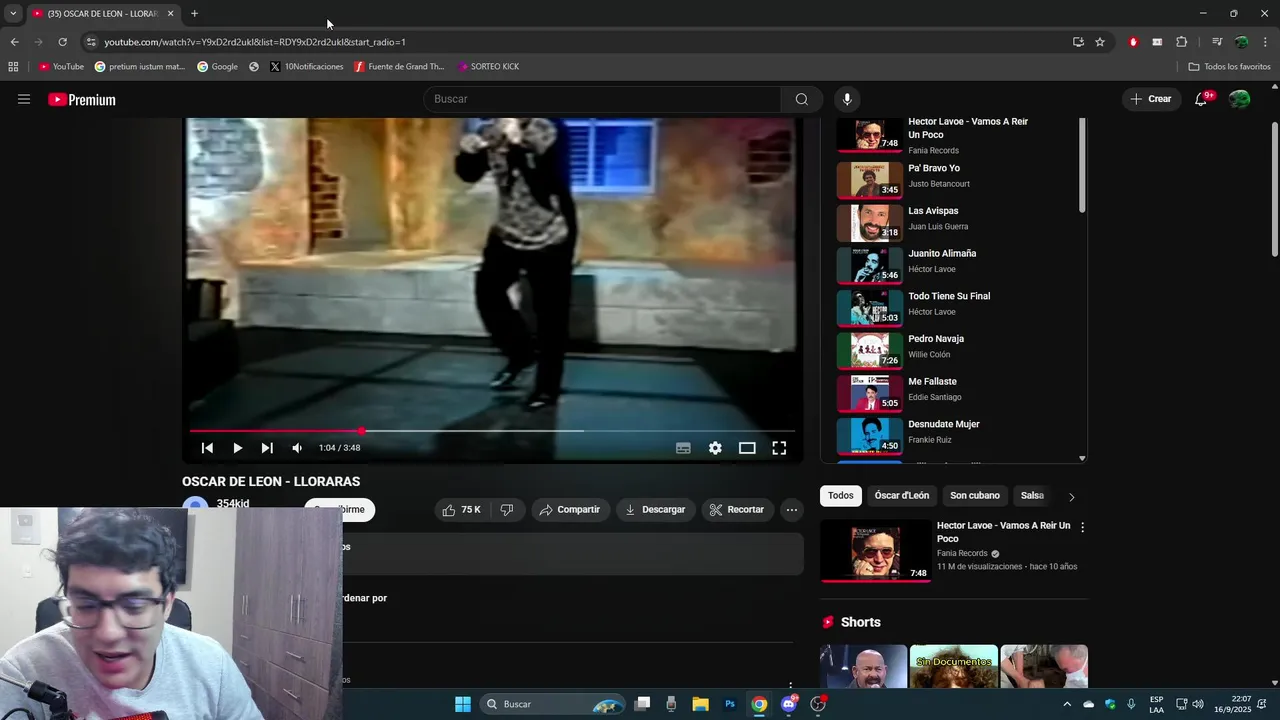Close the OSCAR DE LEON tab

pyautogui.click(x=170, y=13)
